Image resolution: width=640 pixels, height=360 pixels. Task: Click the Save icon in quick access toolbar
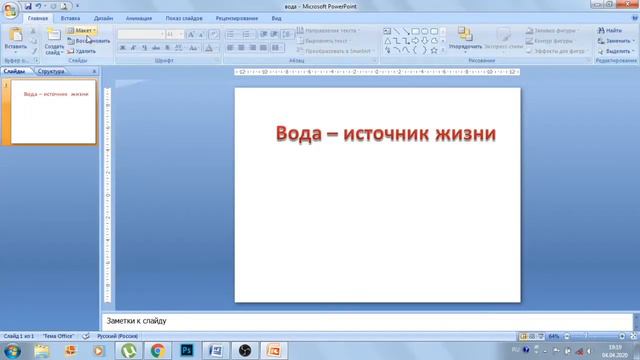click(28, 6)
